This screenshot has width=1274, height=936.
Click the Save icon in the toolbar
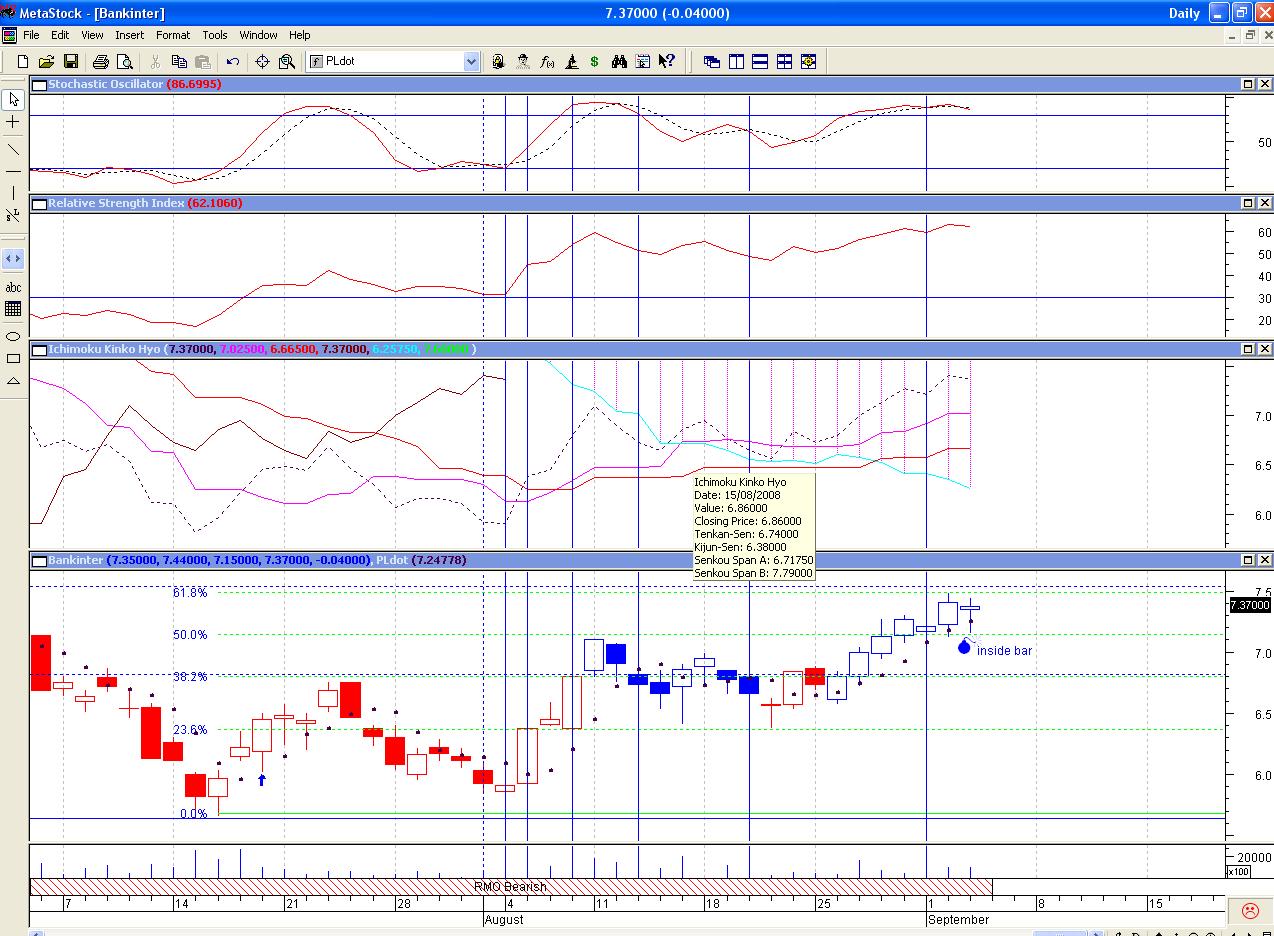coord(71,62)
